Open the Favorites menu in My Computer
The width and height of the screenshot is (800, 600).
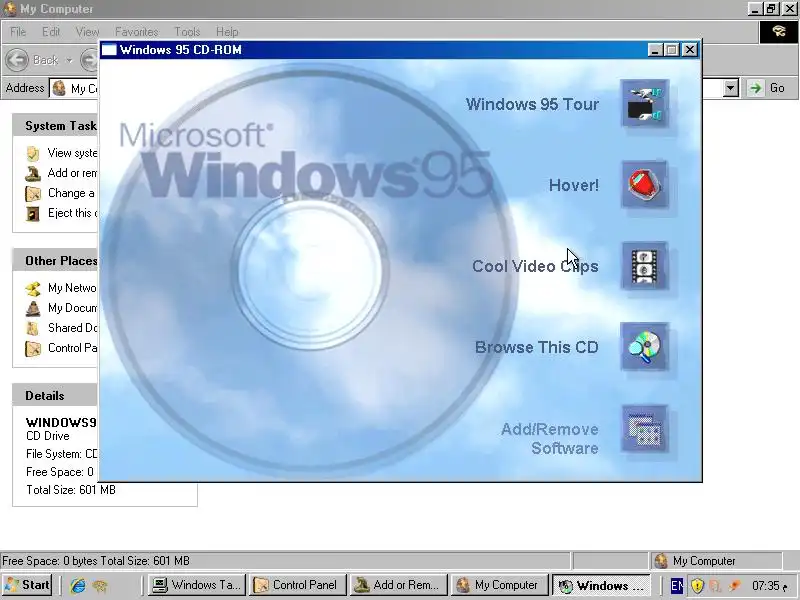[136, 32]
